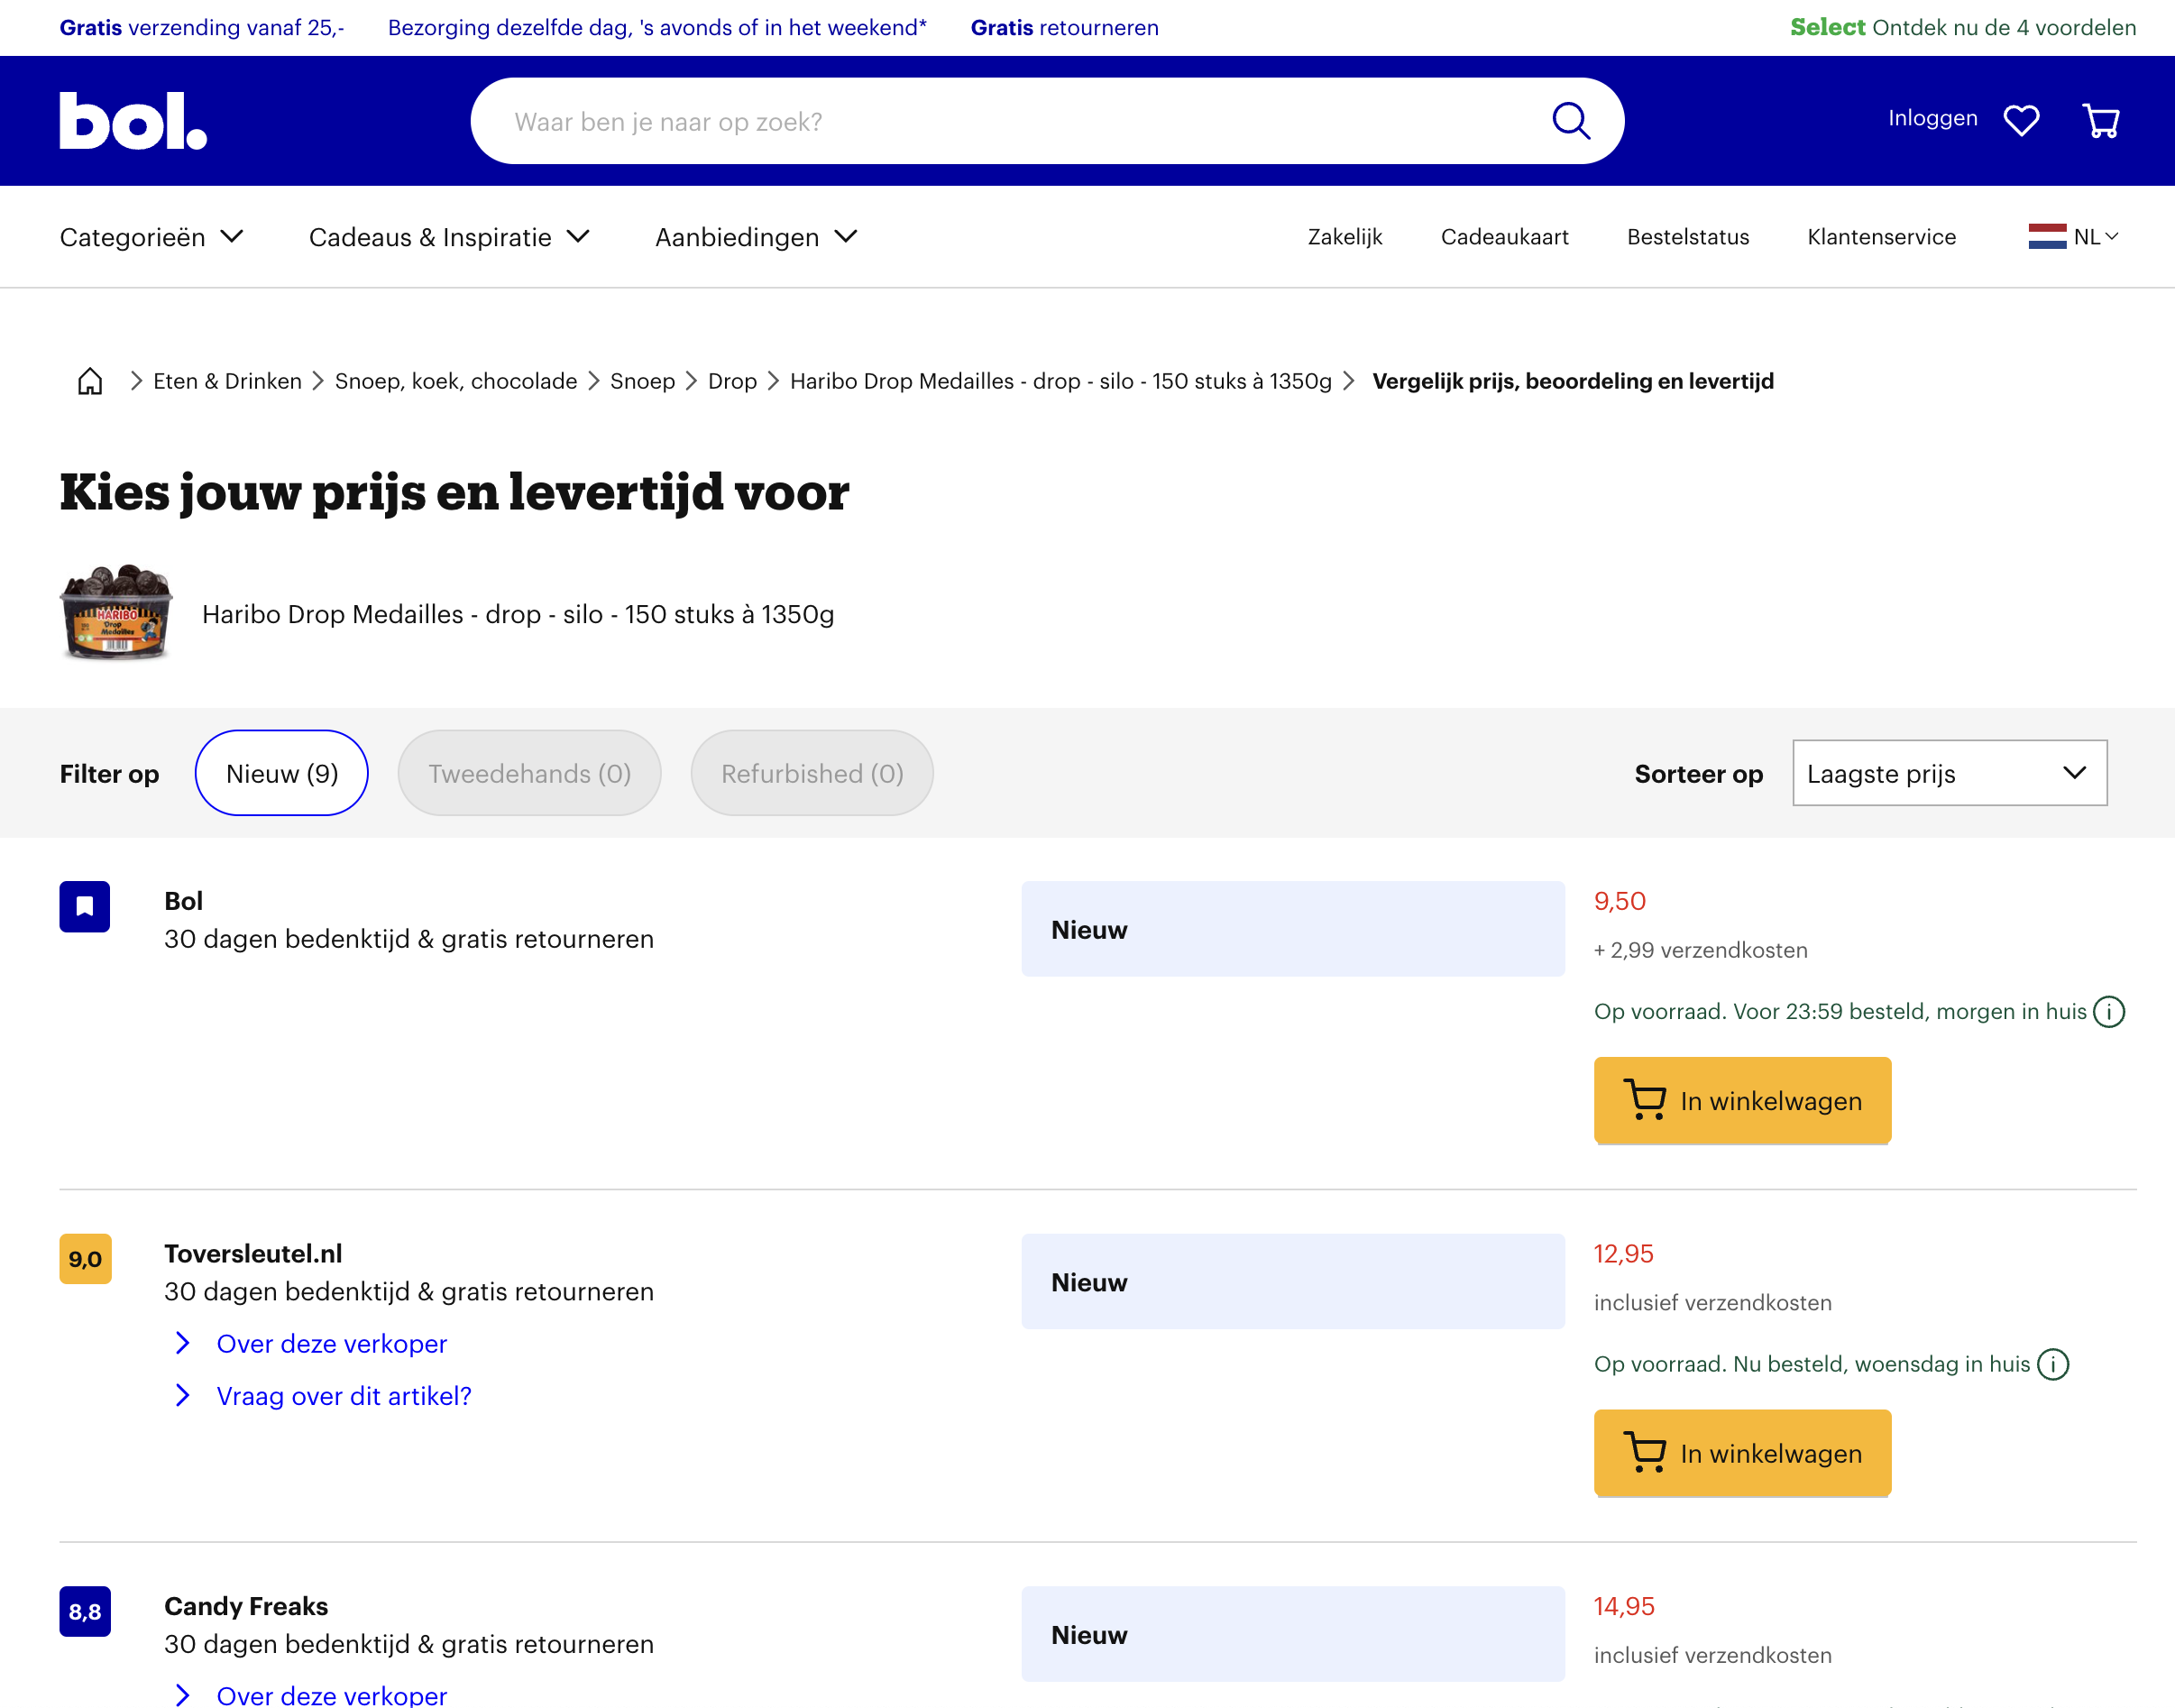Click the home breadcrumb icon
The width and height of the screenshot is (2175, 1708).
click(89, 381)
